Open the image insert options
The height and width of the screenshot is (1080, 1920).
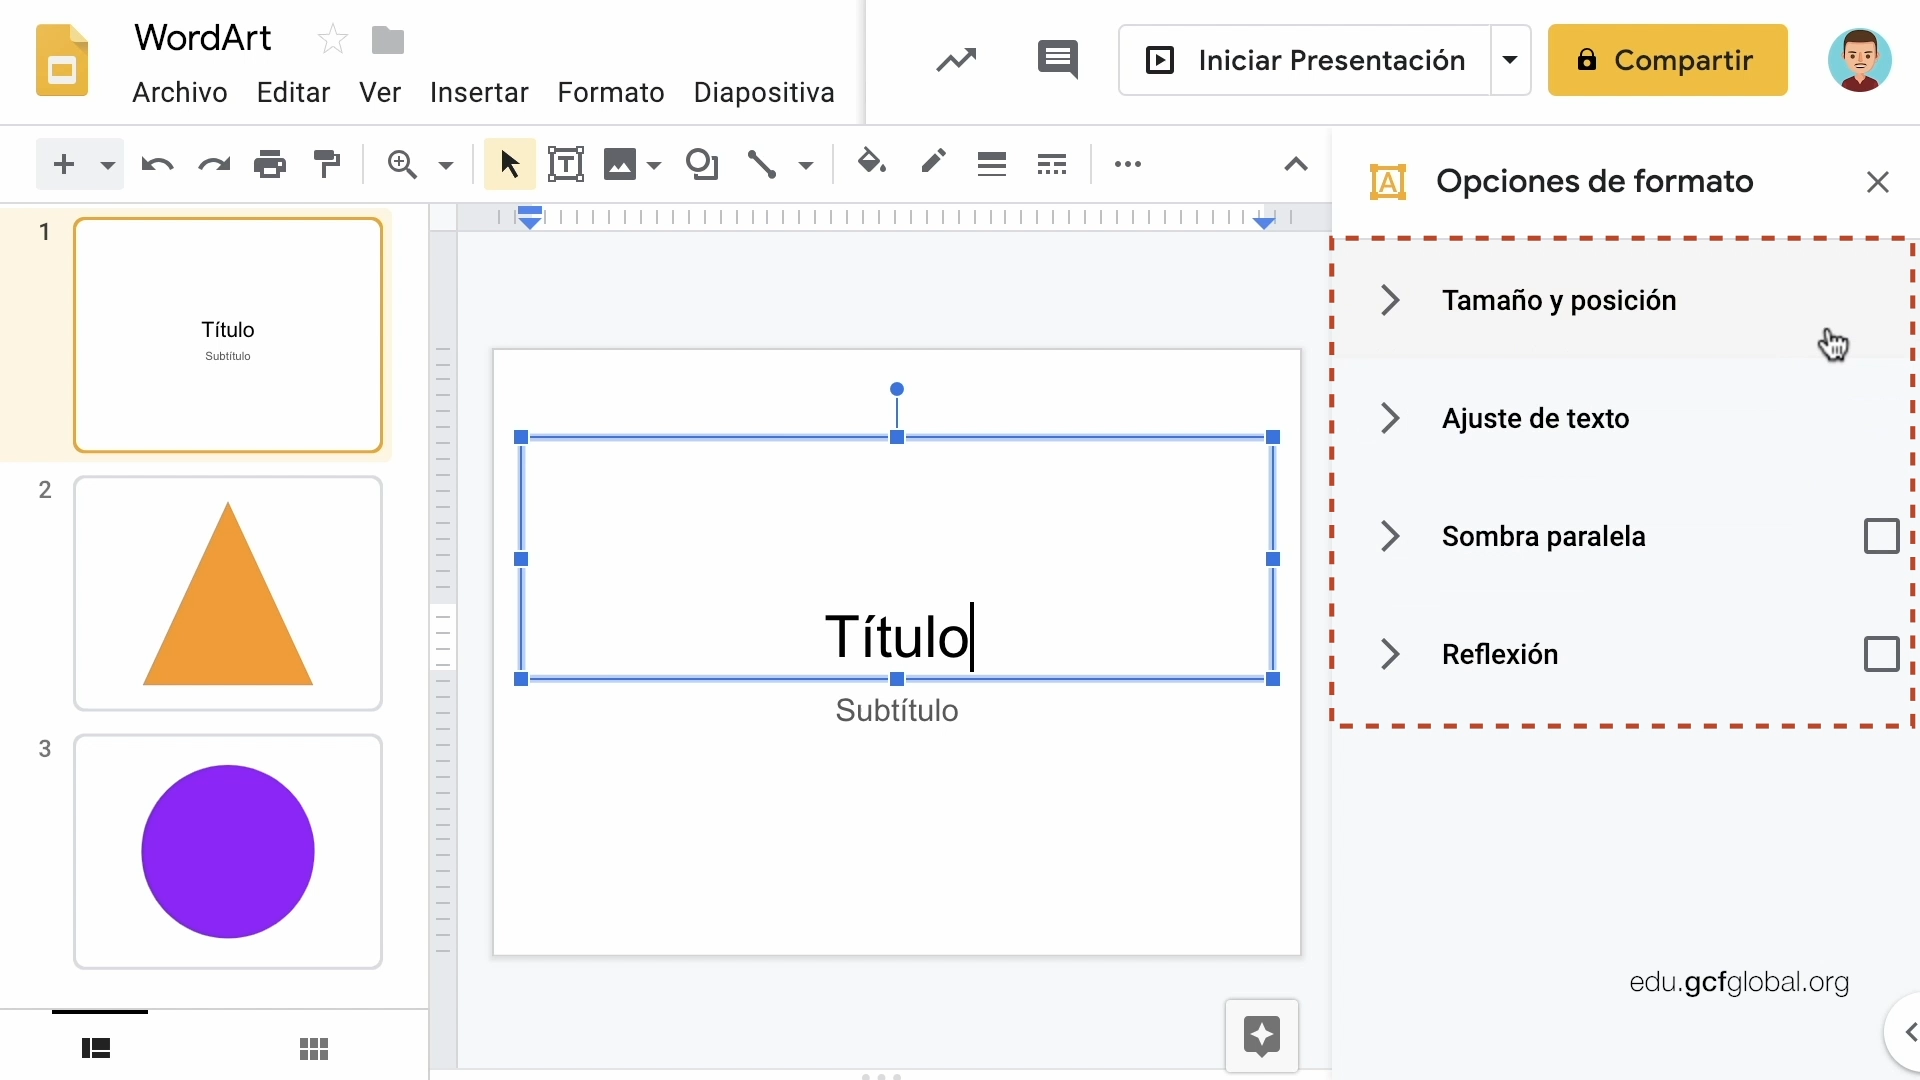[649, 164]
